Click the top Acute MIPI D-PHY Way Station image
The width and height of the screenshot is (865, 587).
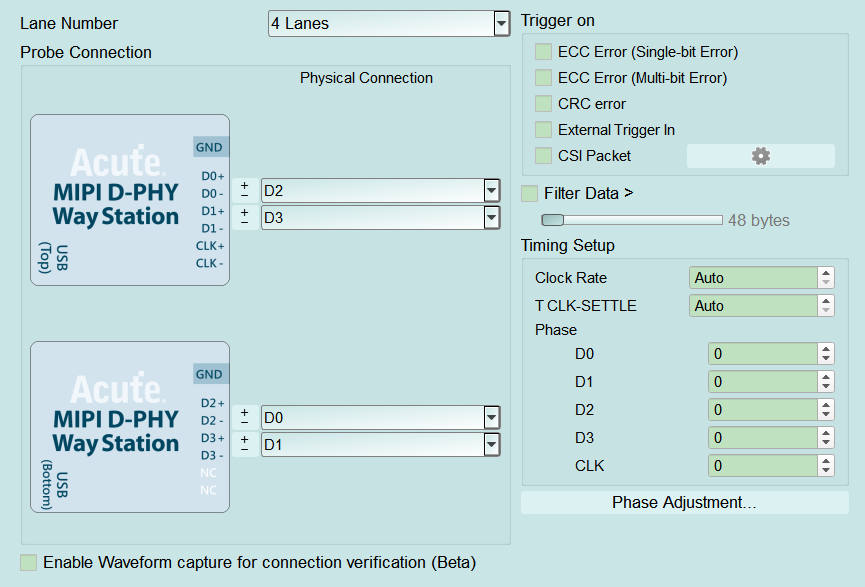coord(130,200)
